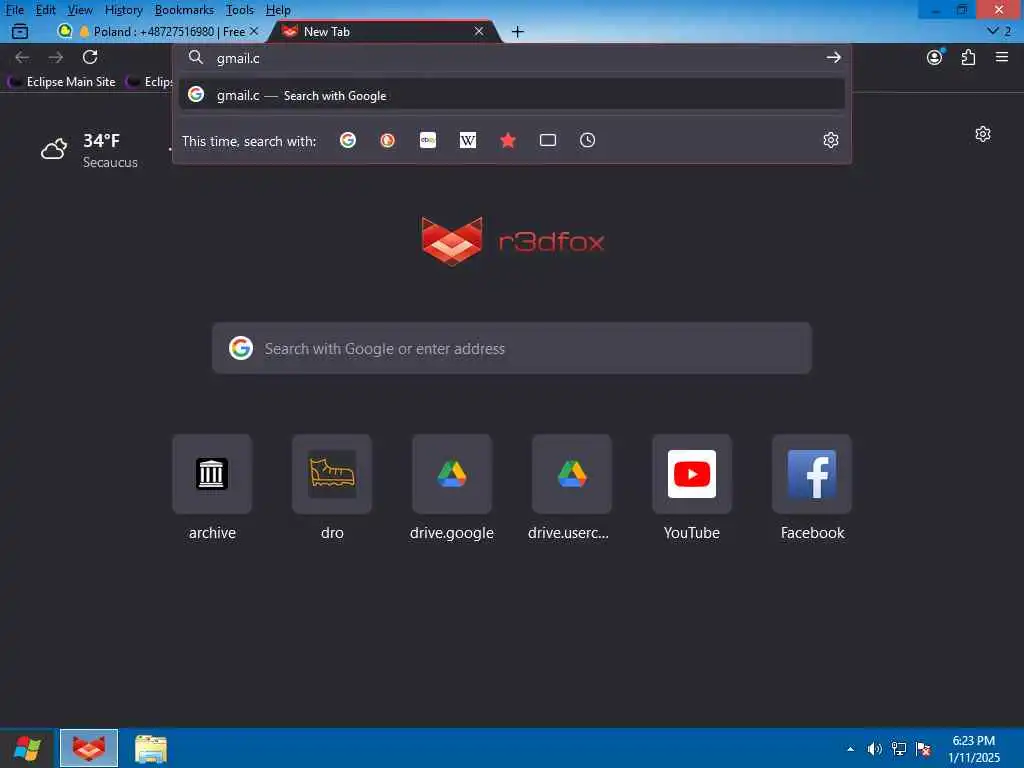Screen dimensions: 1024x768
Task: Search history with clock icon
Action: click(x=588, y=140)
